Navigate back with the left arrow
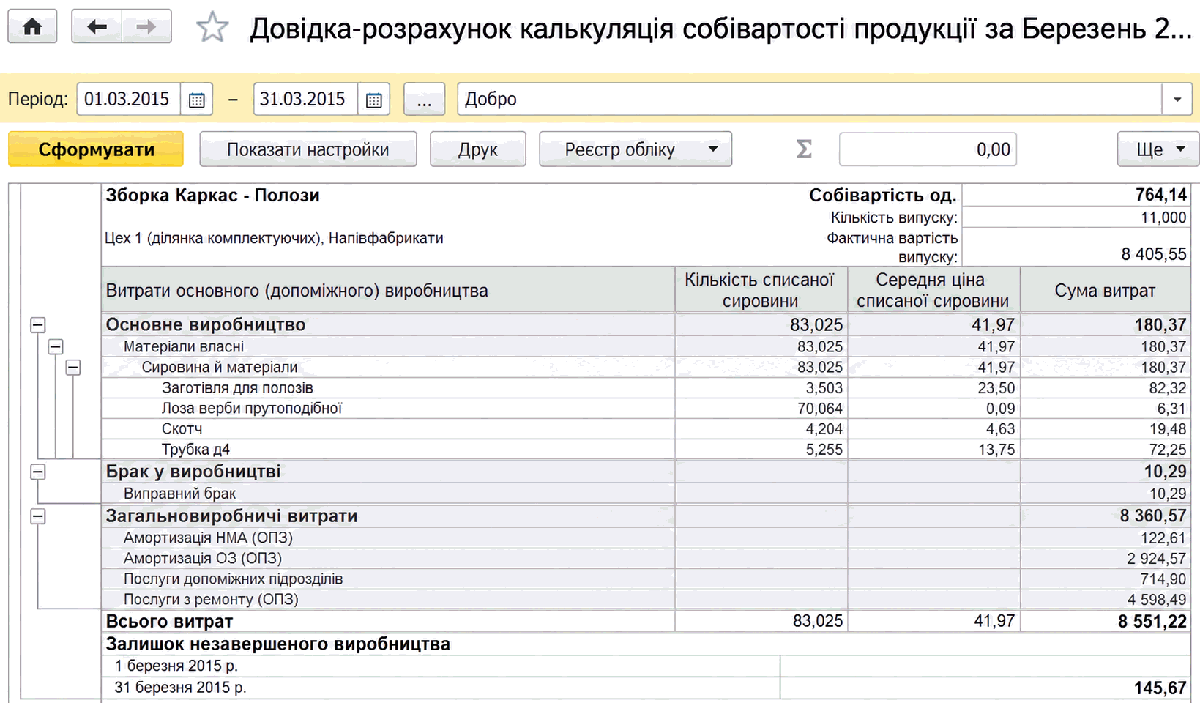The height and width of the screenshot is (703, 1200). pos(97,27)
